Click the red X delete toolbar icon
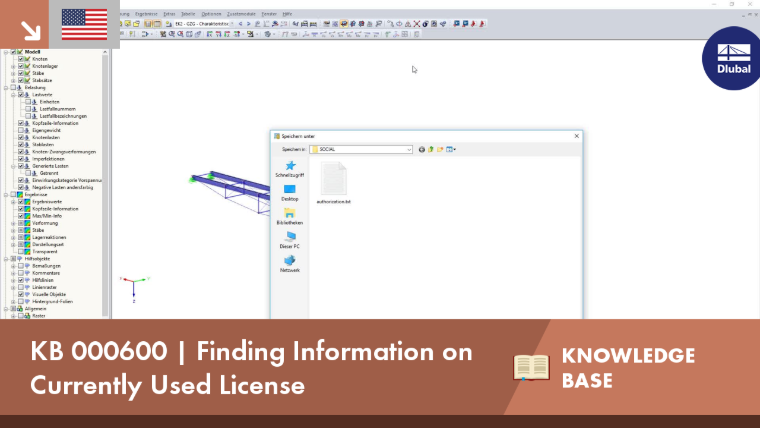Viewport: 760px width, 428px height. click(417, 24)
